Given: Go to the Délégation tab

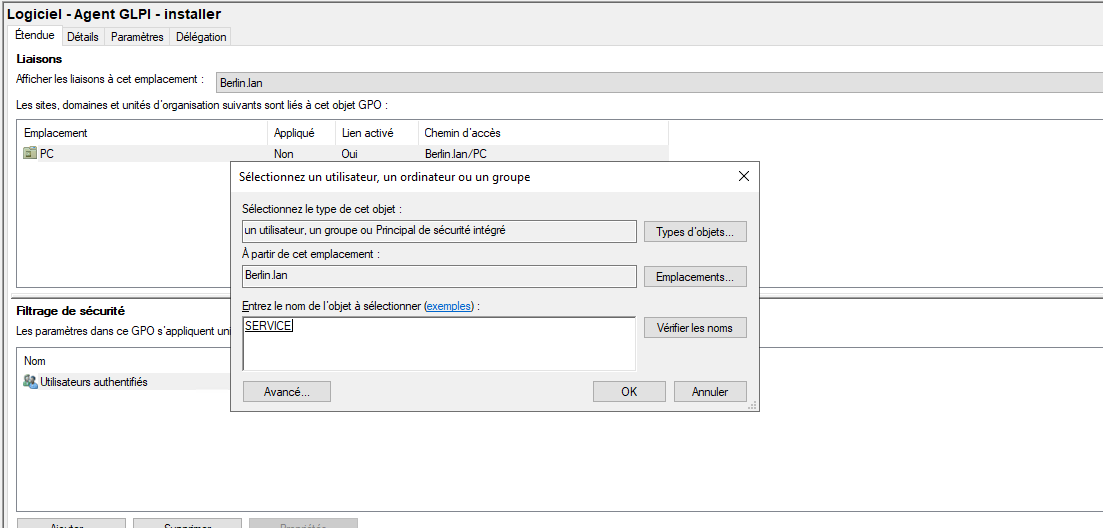Looking at the screenshot, I should tap(201, 37).
